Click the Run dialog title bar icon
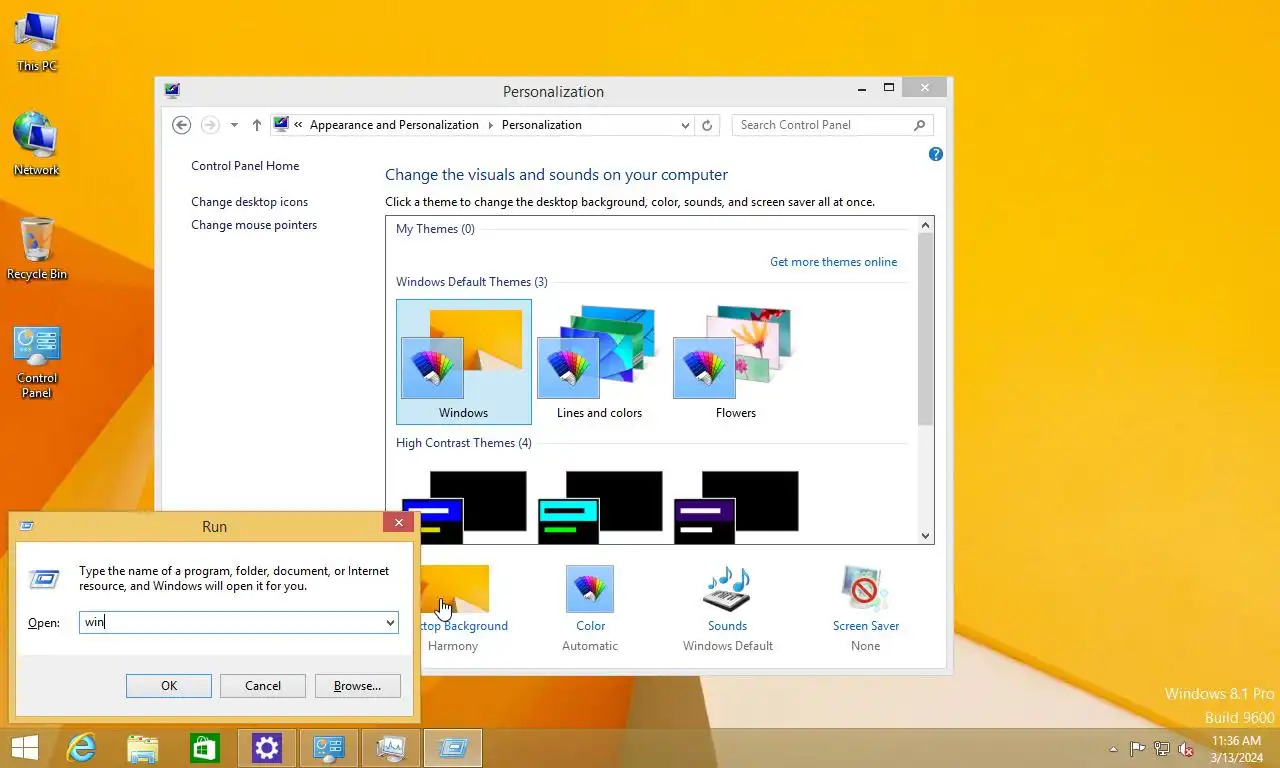Viewport: 1280px width, 768px height. tap(27, 526)
